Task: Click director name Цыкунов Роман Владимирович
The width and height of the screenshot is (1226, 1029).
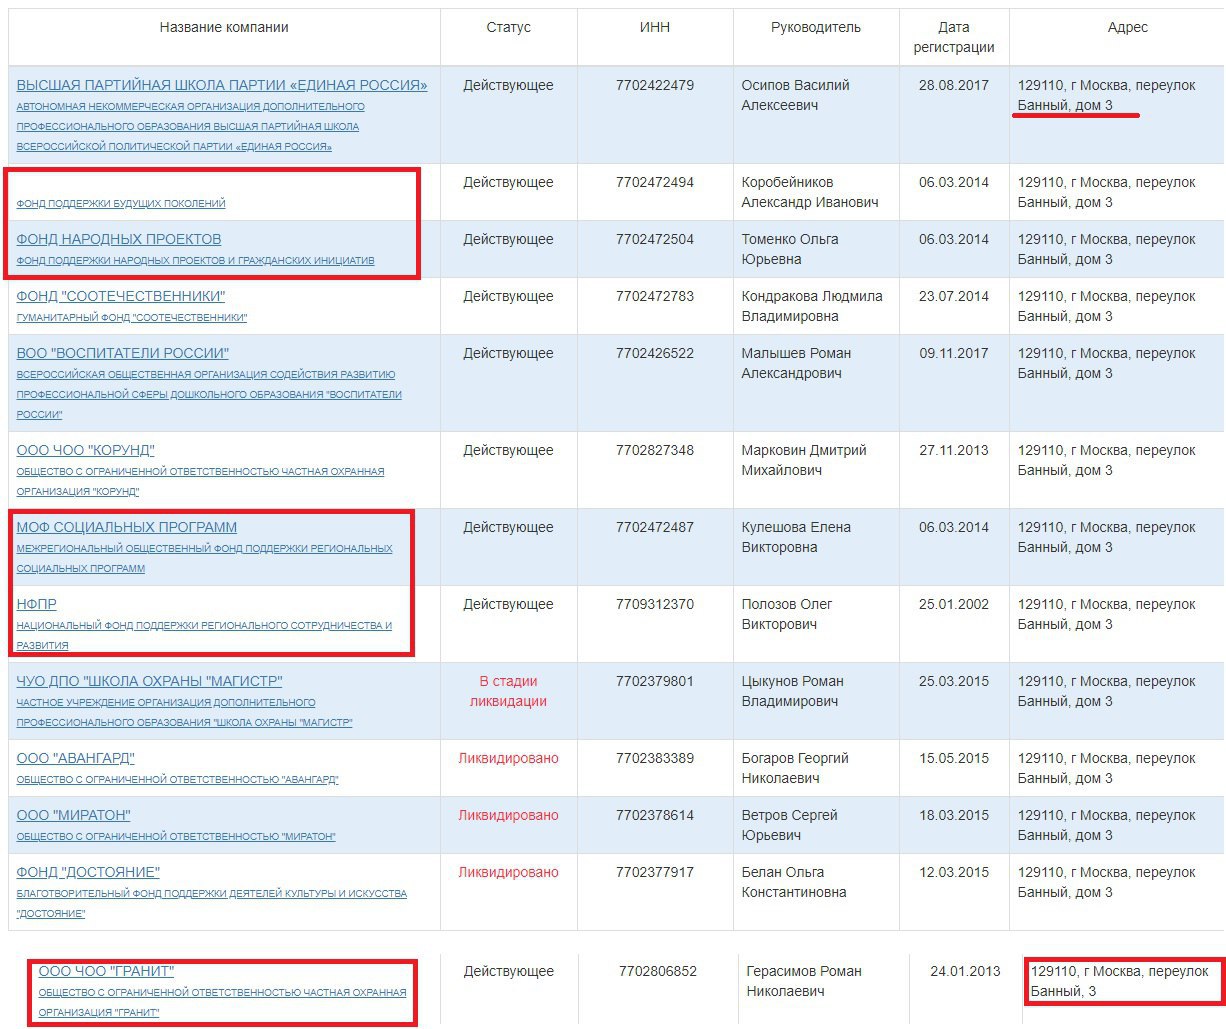Action: tap(793, 691)
